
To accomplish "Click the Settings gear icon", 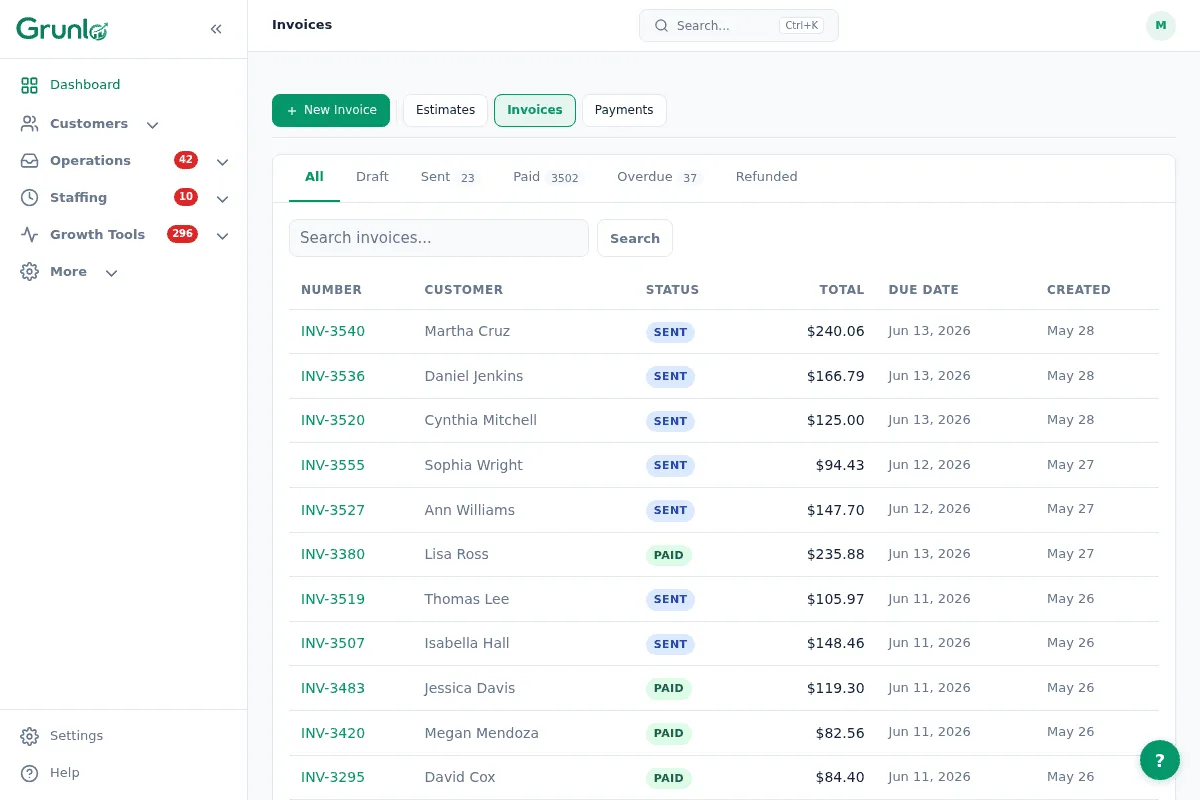I will pos(29,736).
